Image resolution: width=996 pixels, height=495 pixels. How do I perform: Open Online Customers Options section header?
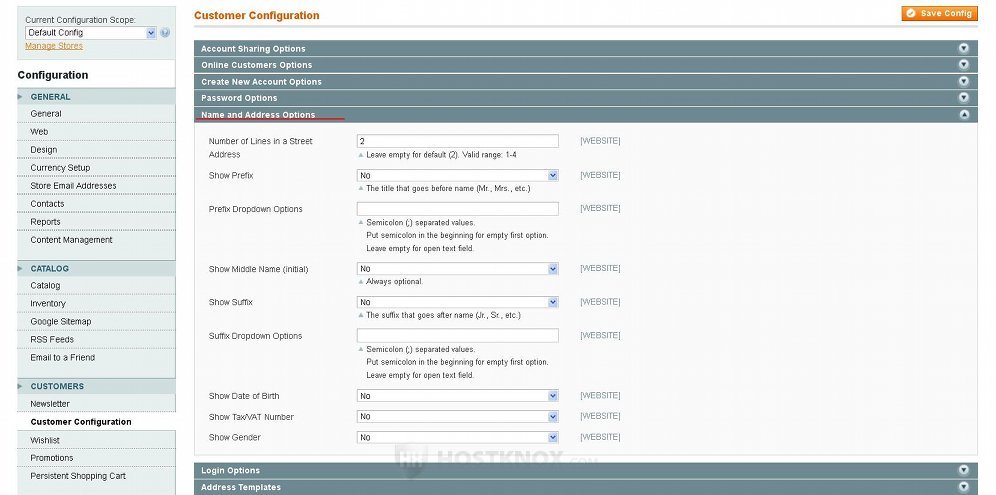(586, 65)
